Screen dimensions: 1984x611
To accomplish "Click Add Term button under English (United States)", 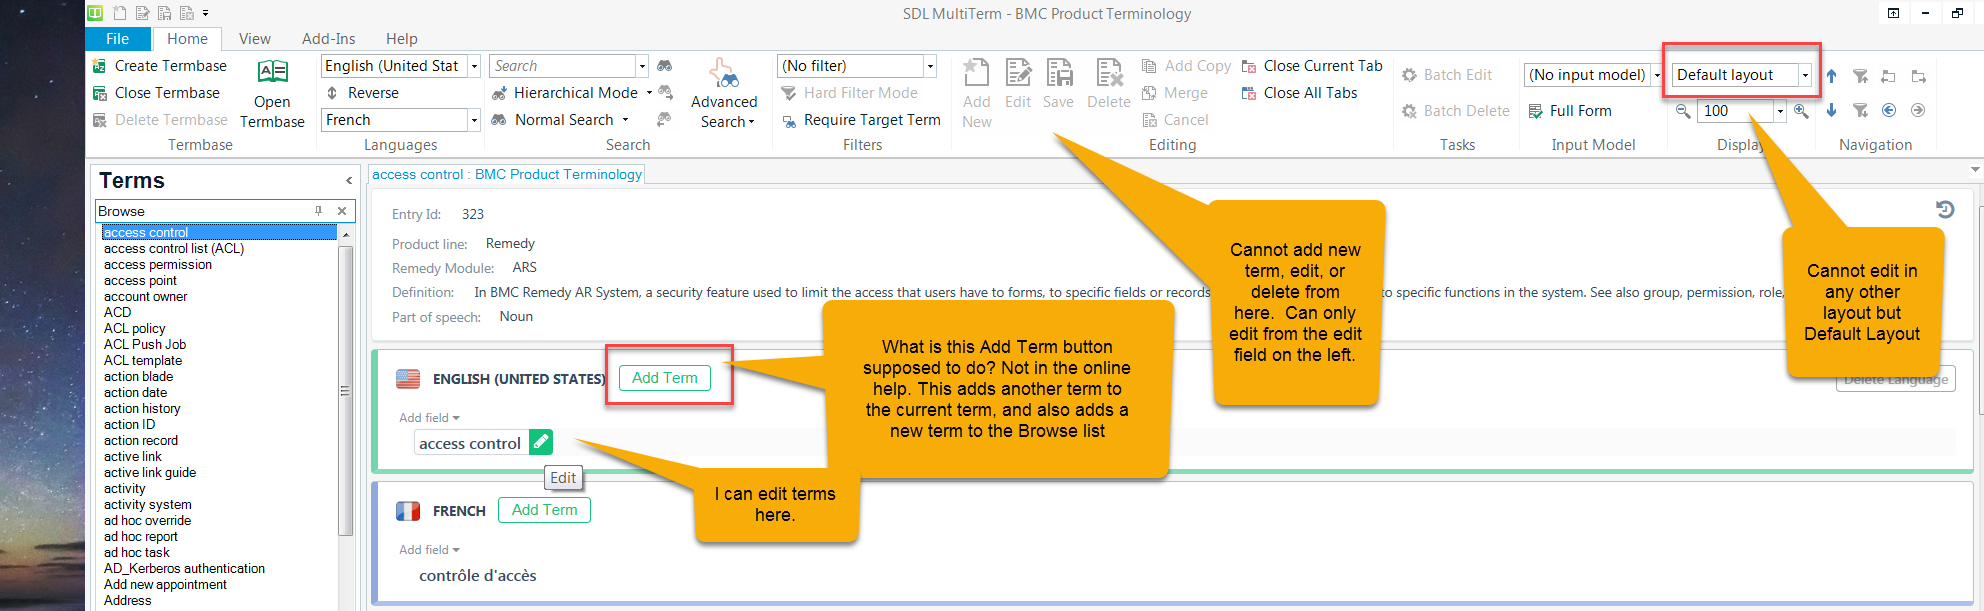I will pyautogui.click(x=664, y=378).
